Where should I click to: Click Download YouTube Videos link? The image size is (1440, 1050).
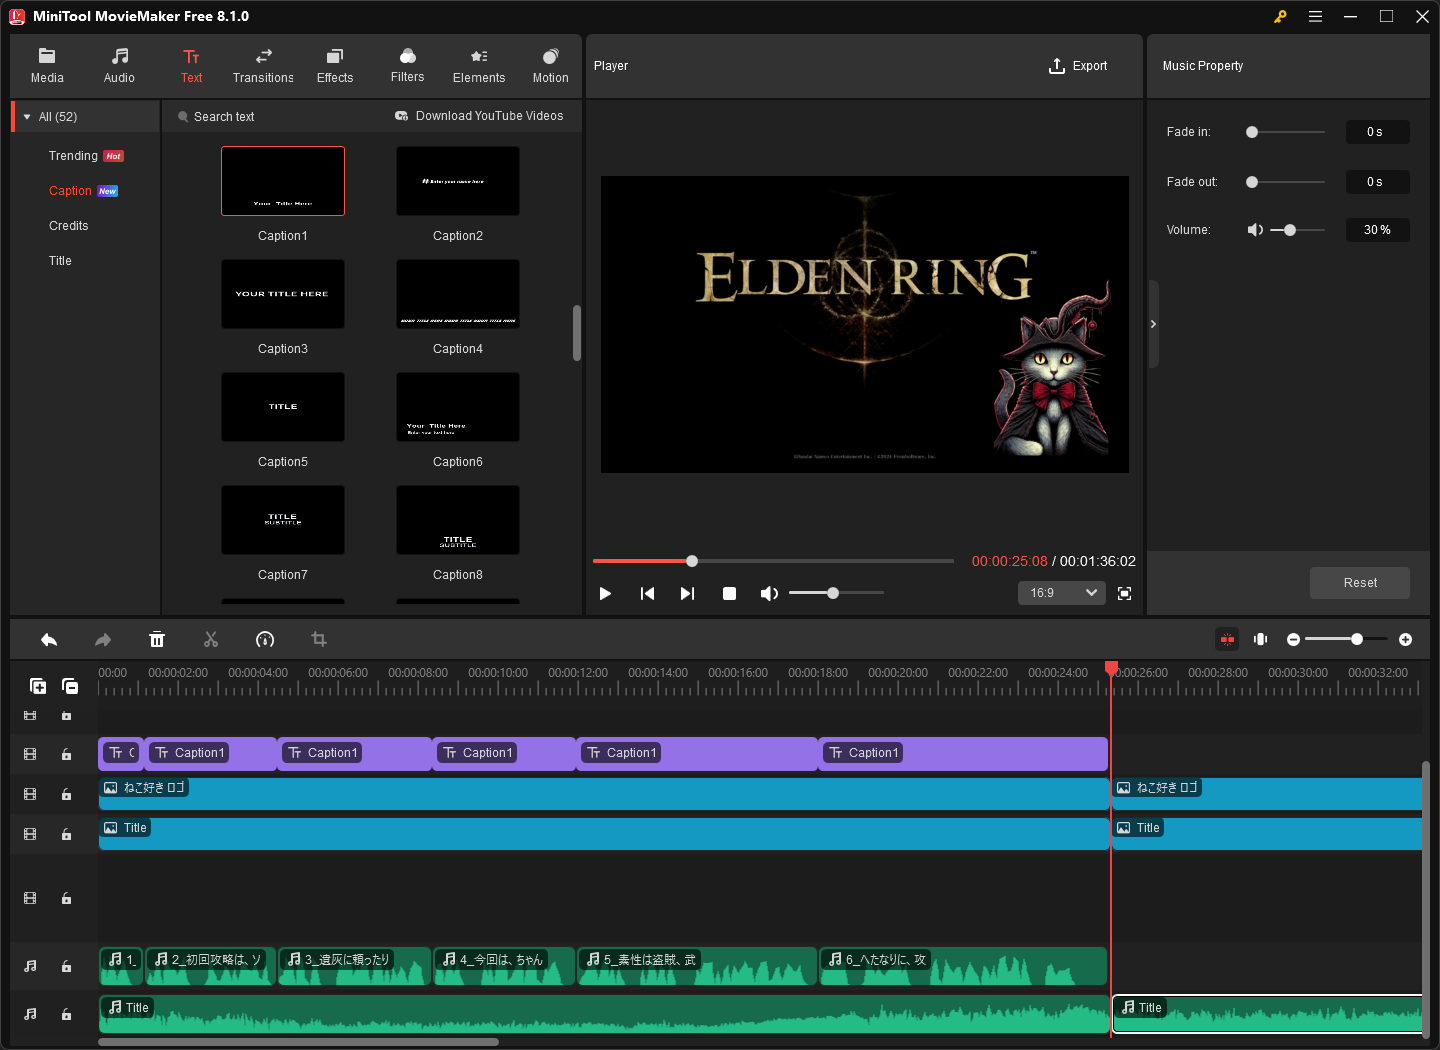489,116
